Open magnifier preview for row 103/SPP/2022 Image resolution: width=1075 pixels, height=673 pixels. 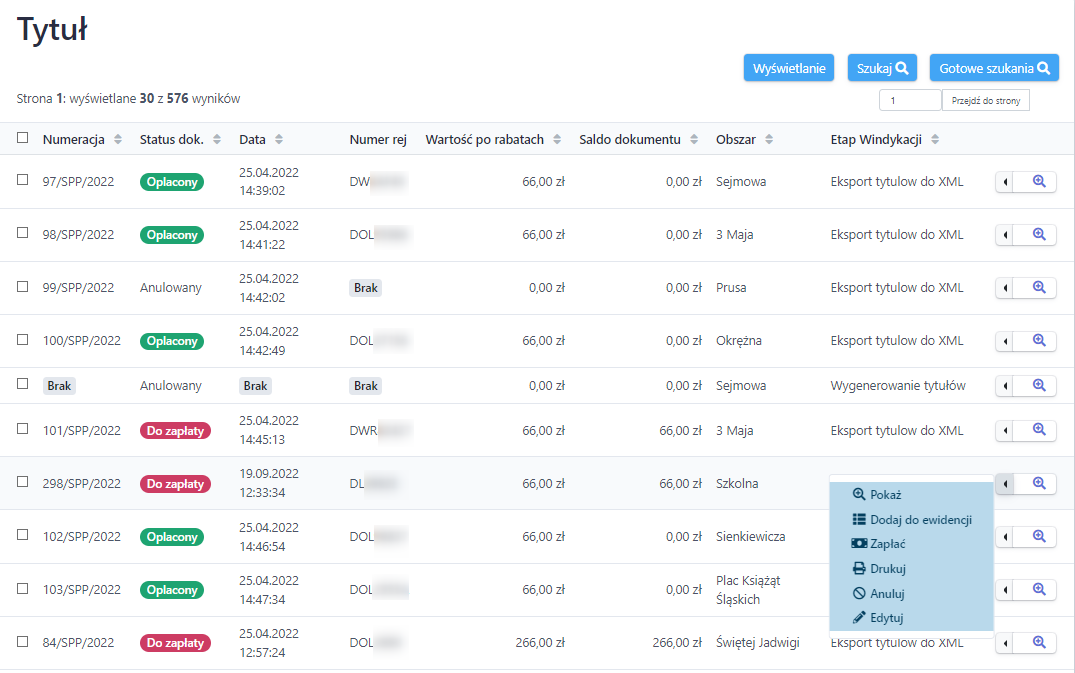[1039, 589]
